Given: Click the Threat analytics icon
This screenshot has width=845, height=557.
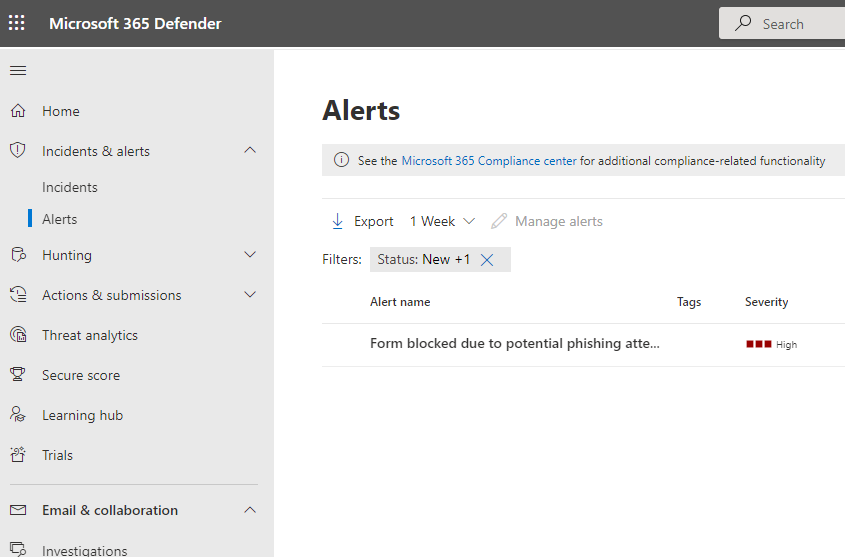Looking at the screenshot, I should (x=18, y=335).
